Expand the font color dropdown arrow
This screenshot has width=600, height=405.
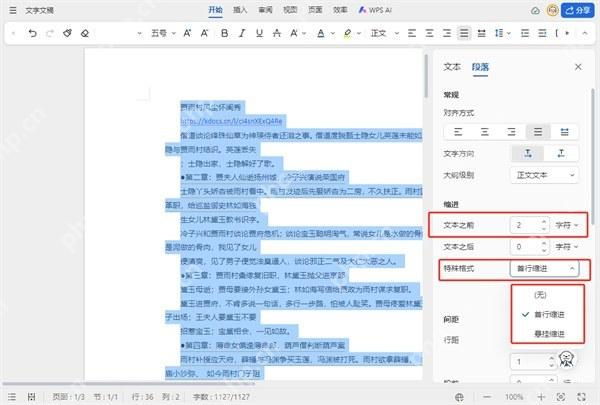coord(333,33)
